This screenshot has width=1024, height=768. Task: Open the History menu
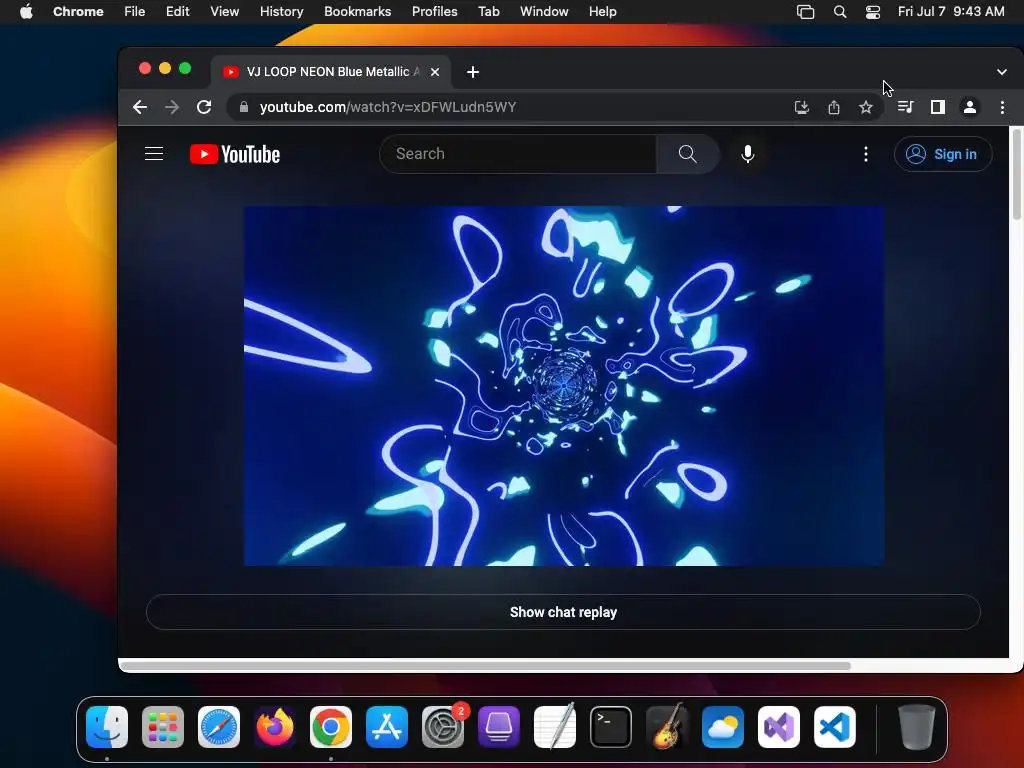tap(281, 12)
